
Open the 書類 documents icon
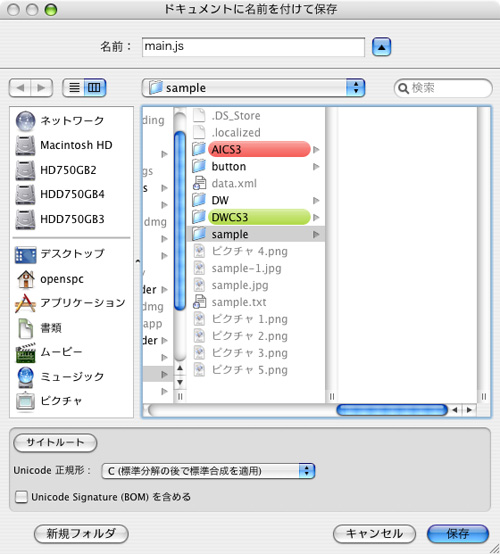click(x=25, y=328)
